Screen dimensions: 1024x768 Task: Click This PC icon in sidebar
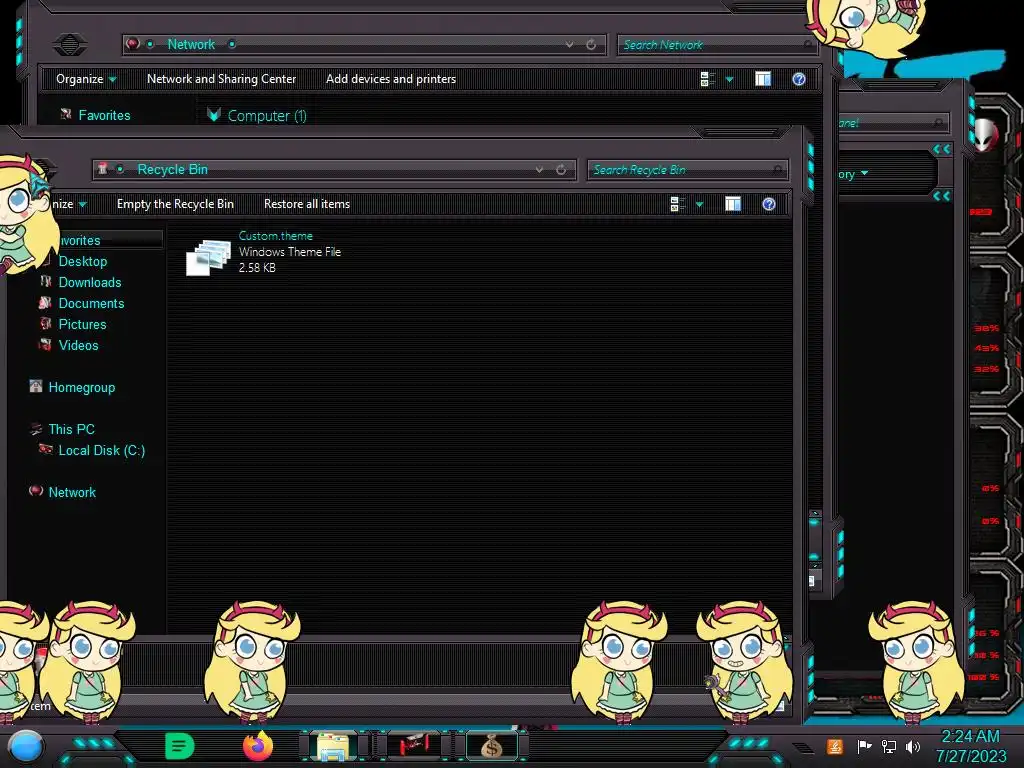(x=36, y=428)
